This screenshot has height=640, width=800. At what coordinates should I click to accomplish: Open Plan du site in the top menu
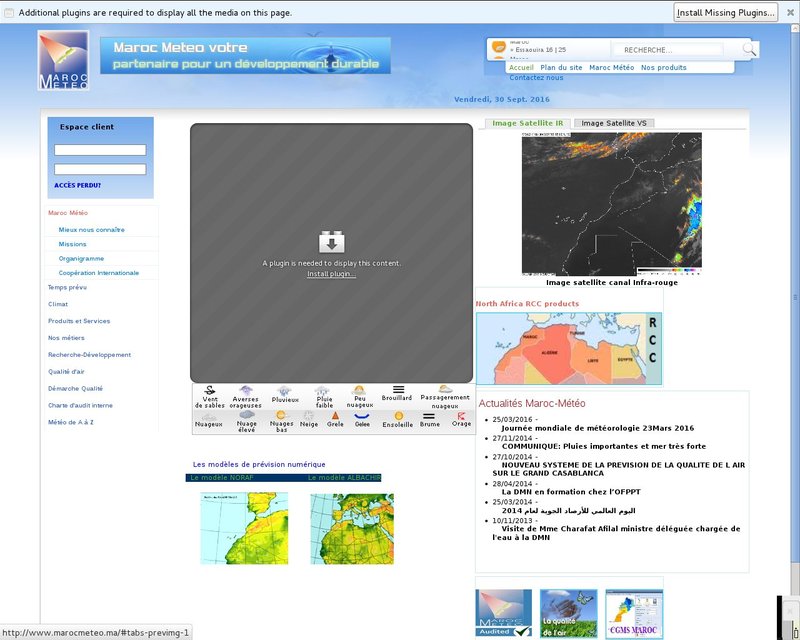[x=561, y=67]
